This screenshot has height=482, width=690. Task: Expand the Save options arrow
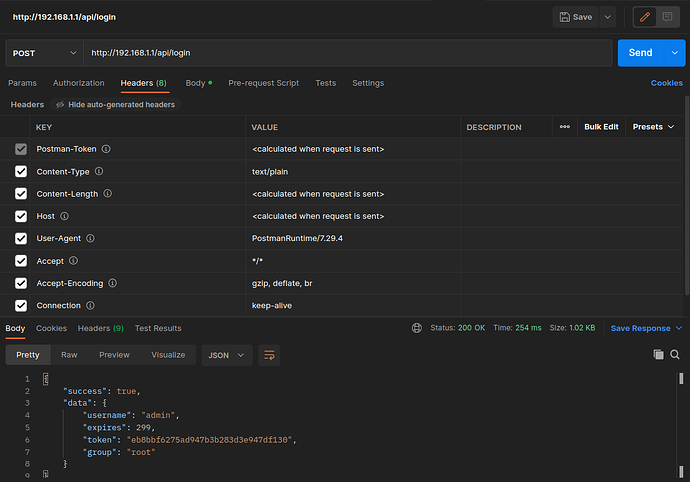click(x=607, y=17)
